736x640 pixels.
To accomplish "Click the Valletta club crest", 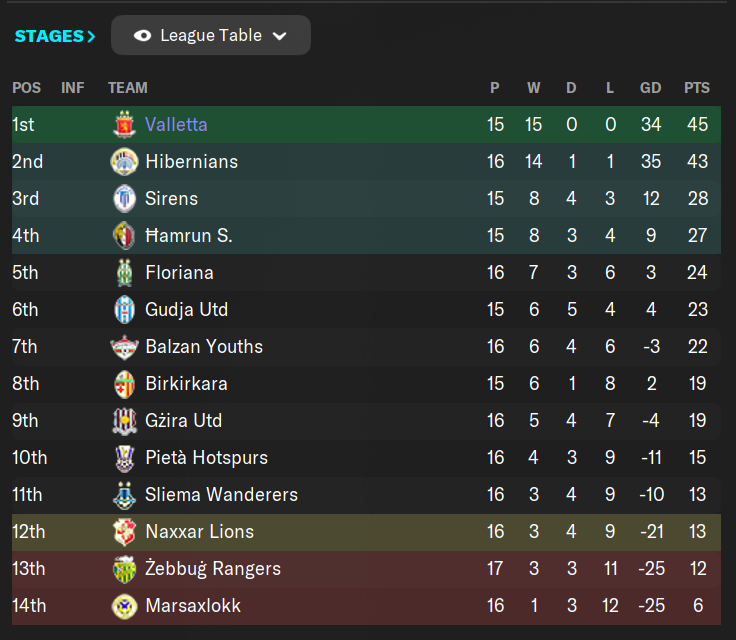I will [x=124, y=124].
